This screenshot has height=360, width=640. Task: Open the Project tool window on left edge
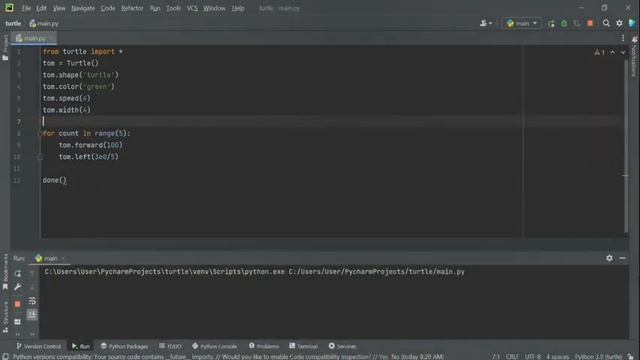point(5,48)
